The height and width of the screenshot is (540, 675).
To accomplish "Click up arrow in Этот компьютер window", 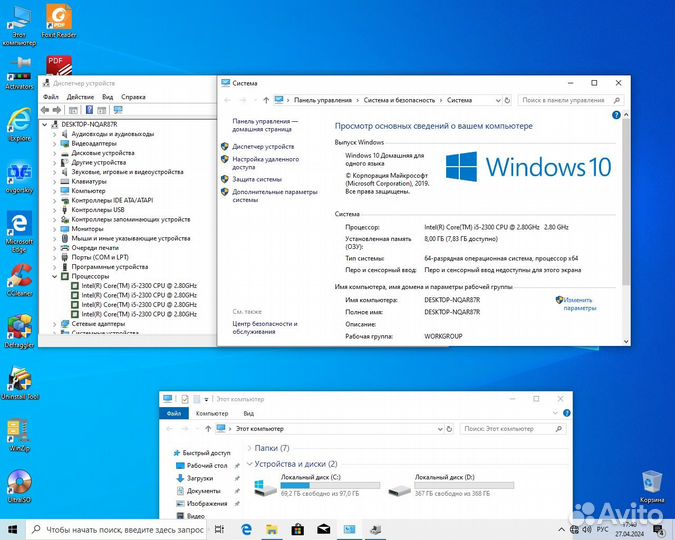I will coord(208,429).
